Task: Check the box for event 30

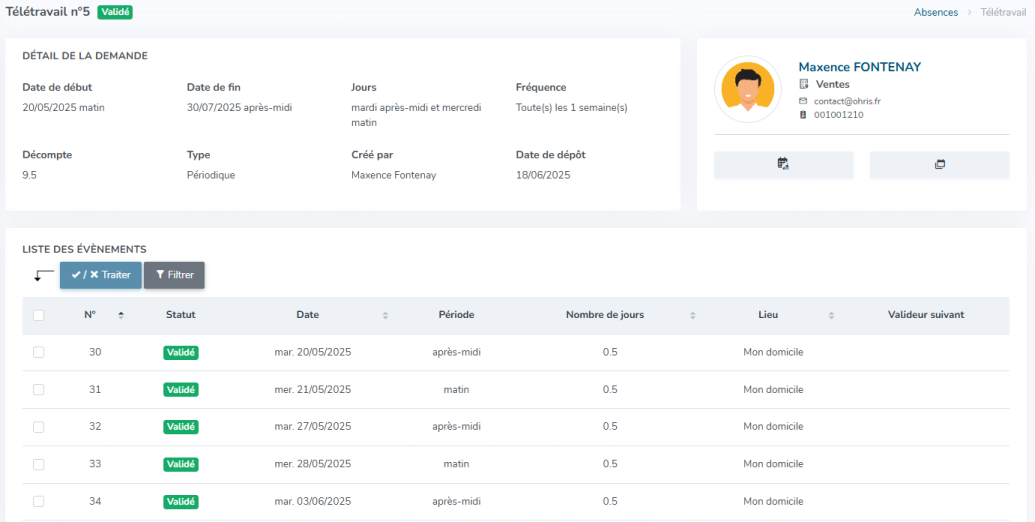Action: click(38, 352)
